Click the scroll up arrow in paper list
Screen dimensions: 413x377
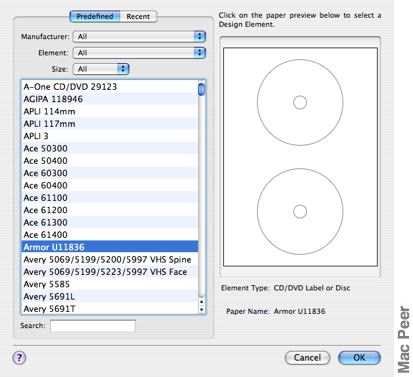201,302
